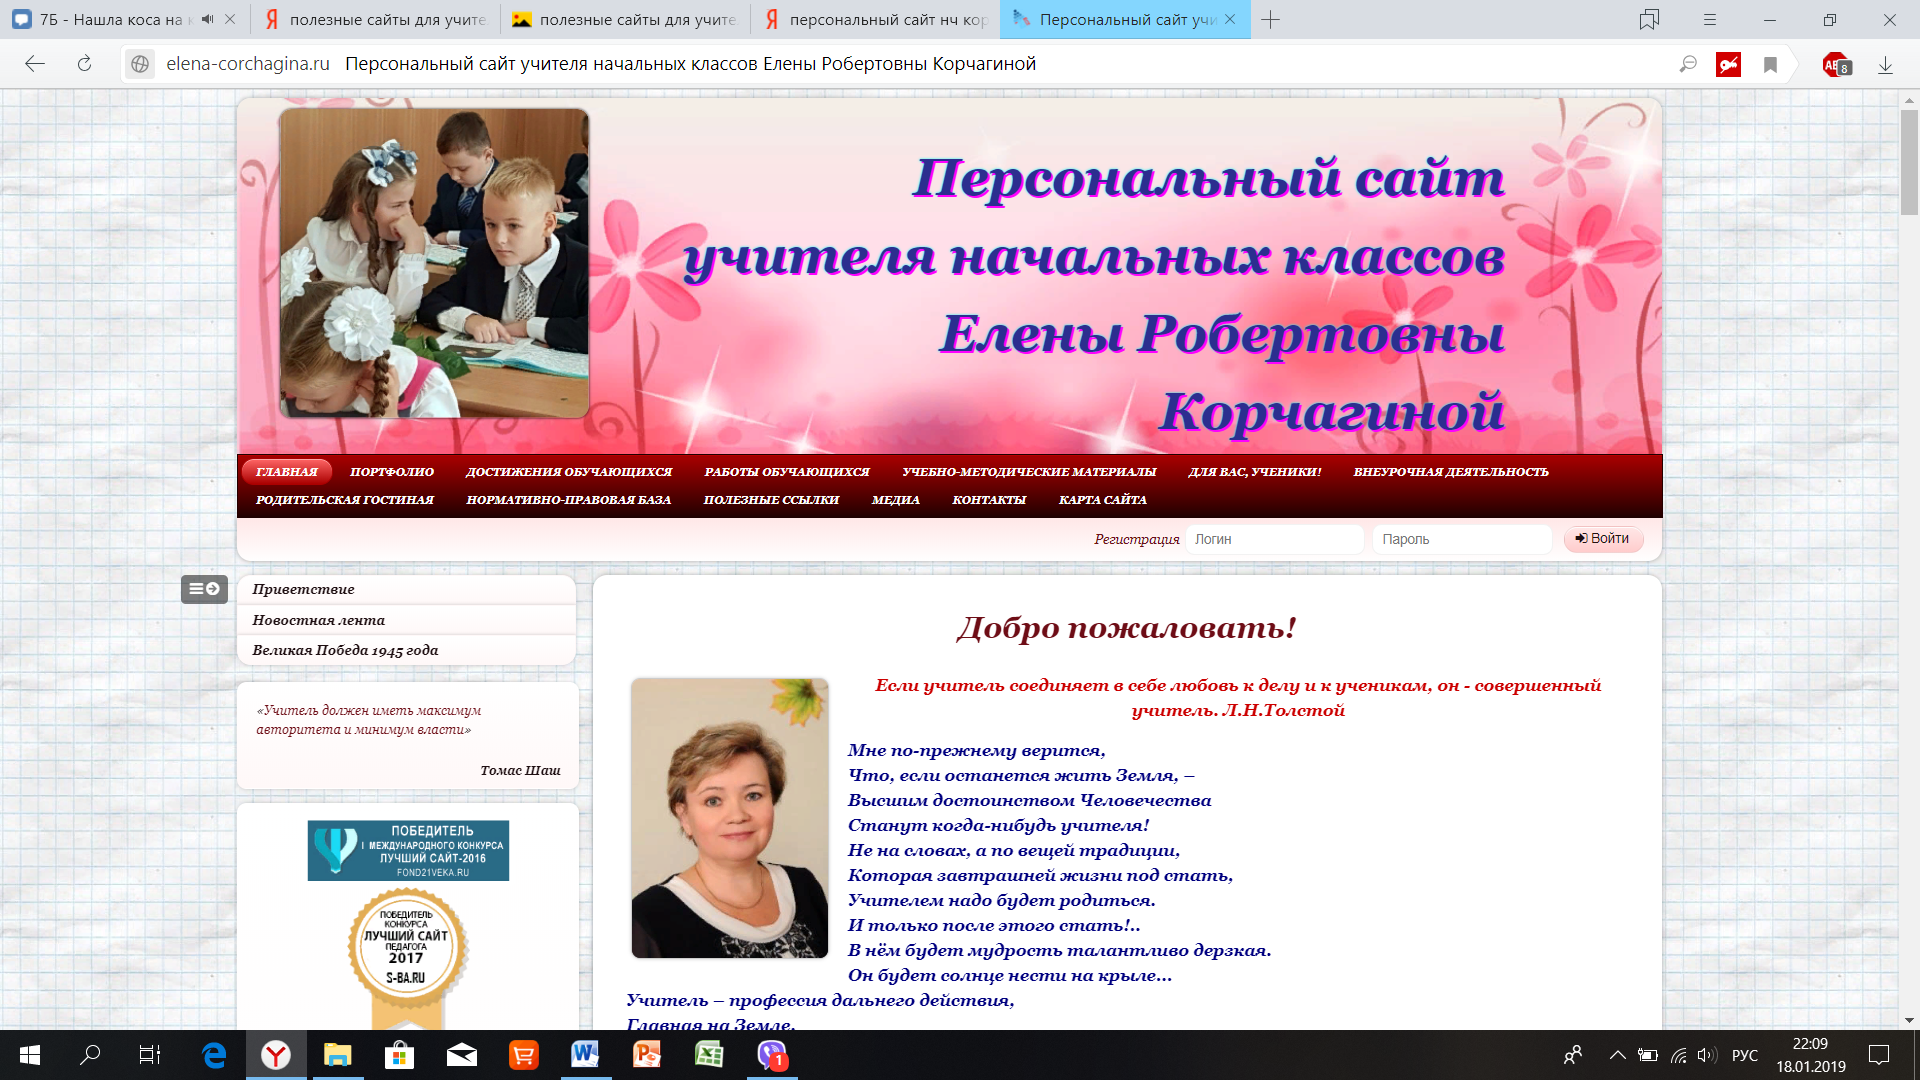Open Viber from the taskbar
Viewport: 1920px width, 1080px height.
click(x=771, y=1055)
